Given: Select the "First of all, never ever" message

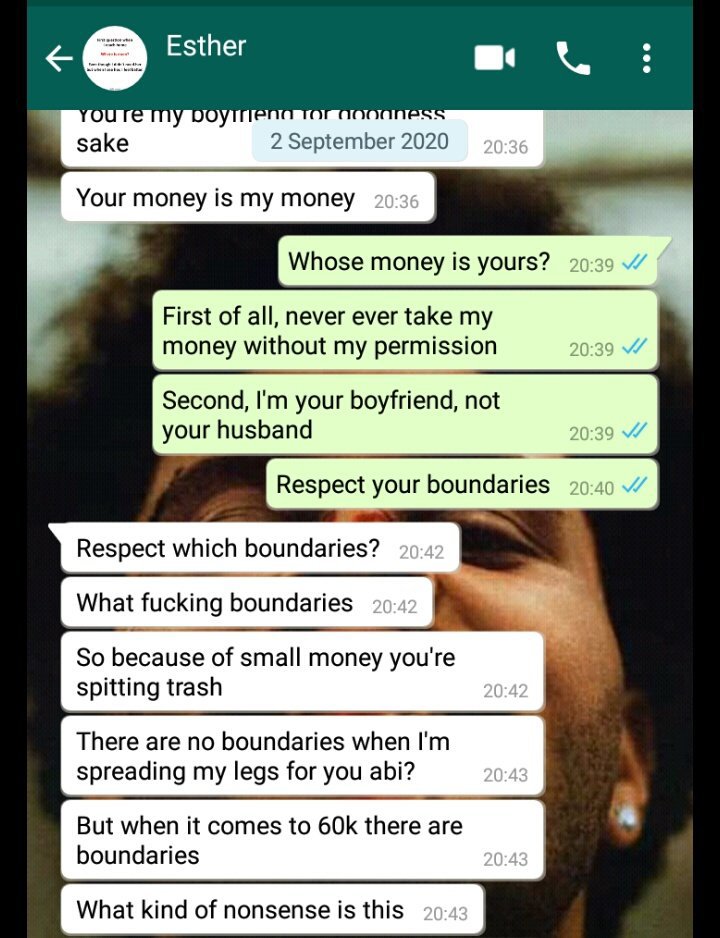Looking at the screenshot, I should click(x=405, y=330).
